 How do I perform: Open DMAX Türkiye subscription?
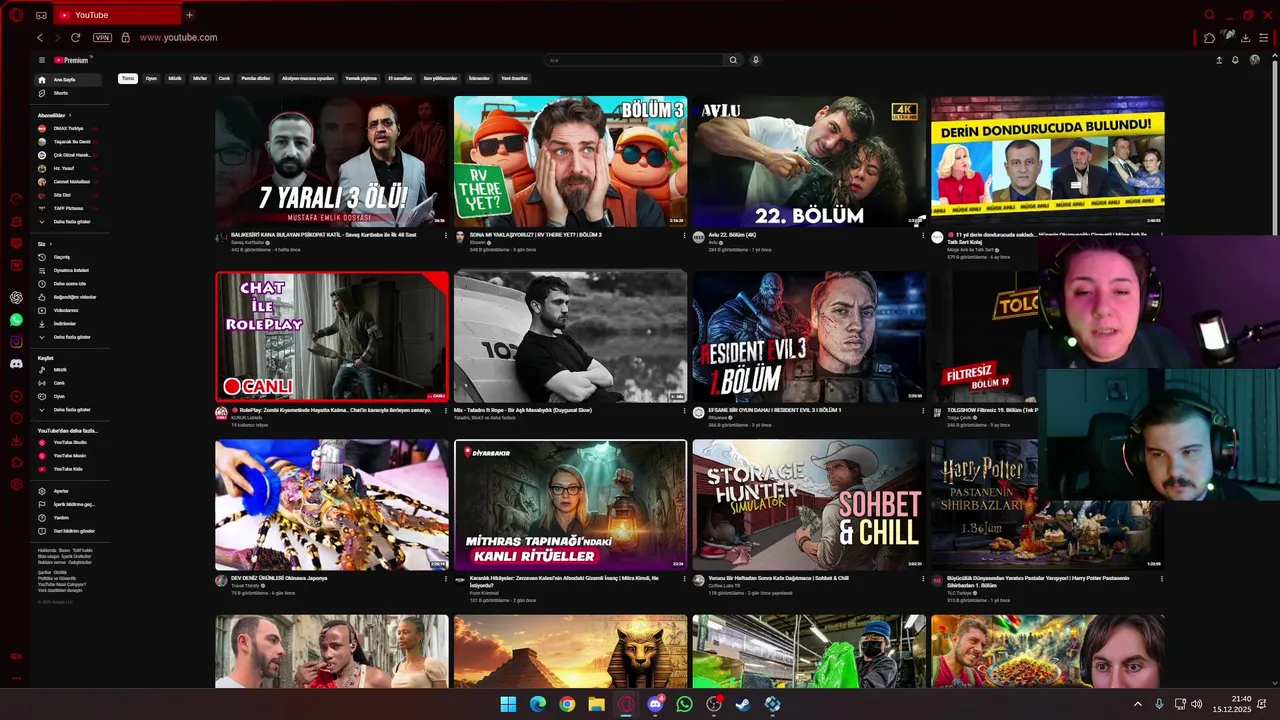tap(68, 128)
